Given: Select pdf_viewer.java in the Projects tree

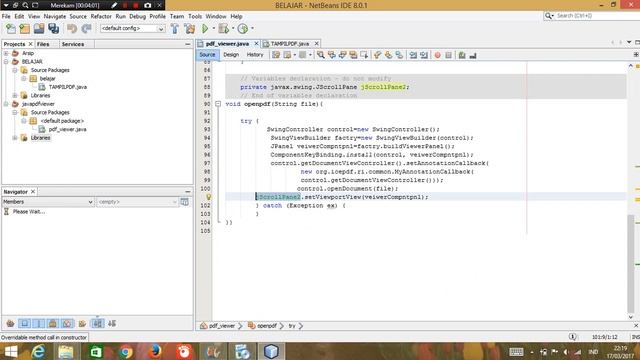Looking at the screenshot, I should coord(67,129).
